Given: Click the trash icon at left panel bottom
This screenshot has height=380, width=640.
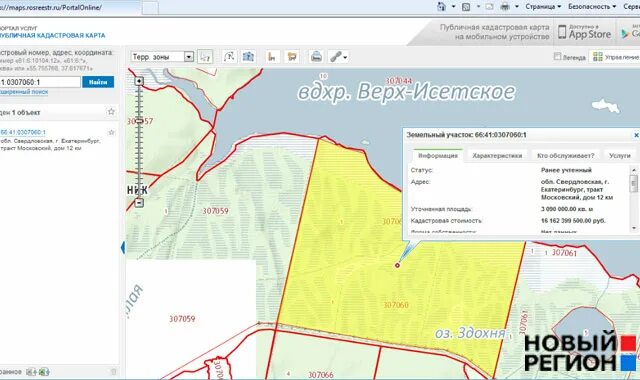Looking at the screenshot, I should click(x=113, y=372).
